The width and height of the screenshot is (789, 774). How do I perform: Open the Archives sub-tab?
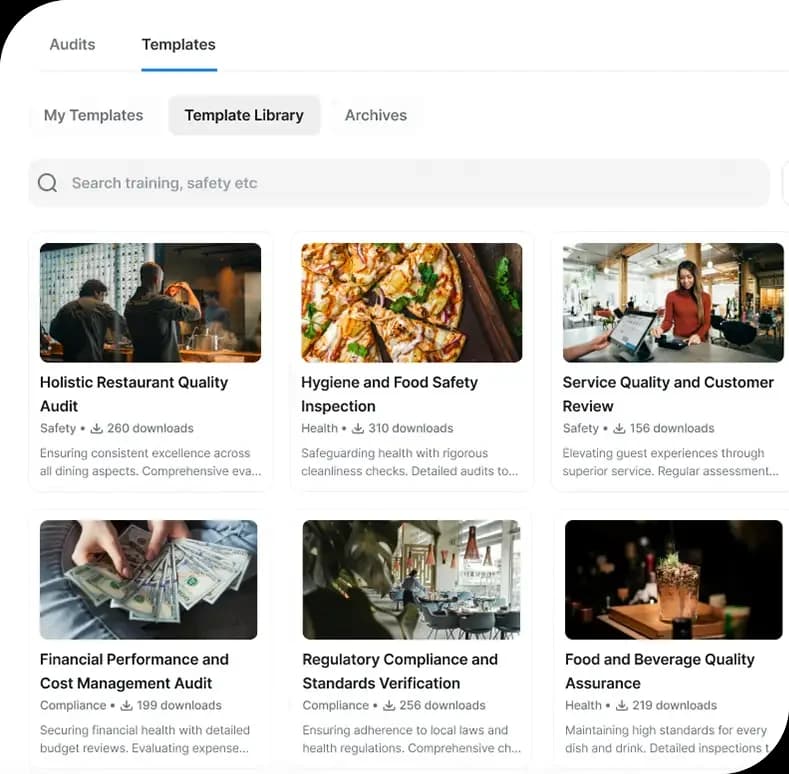coord(376,115)
